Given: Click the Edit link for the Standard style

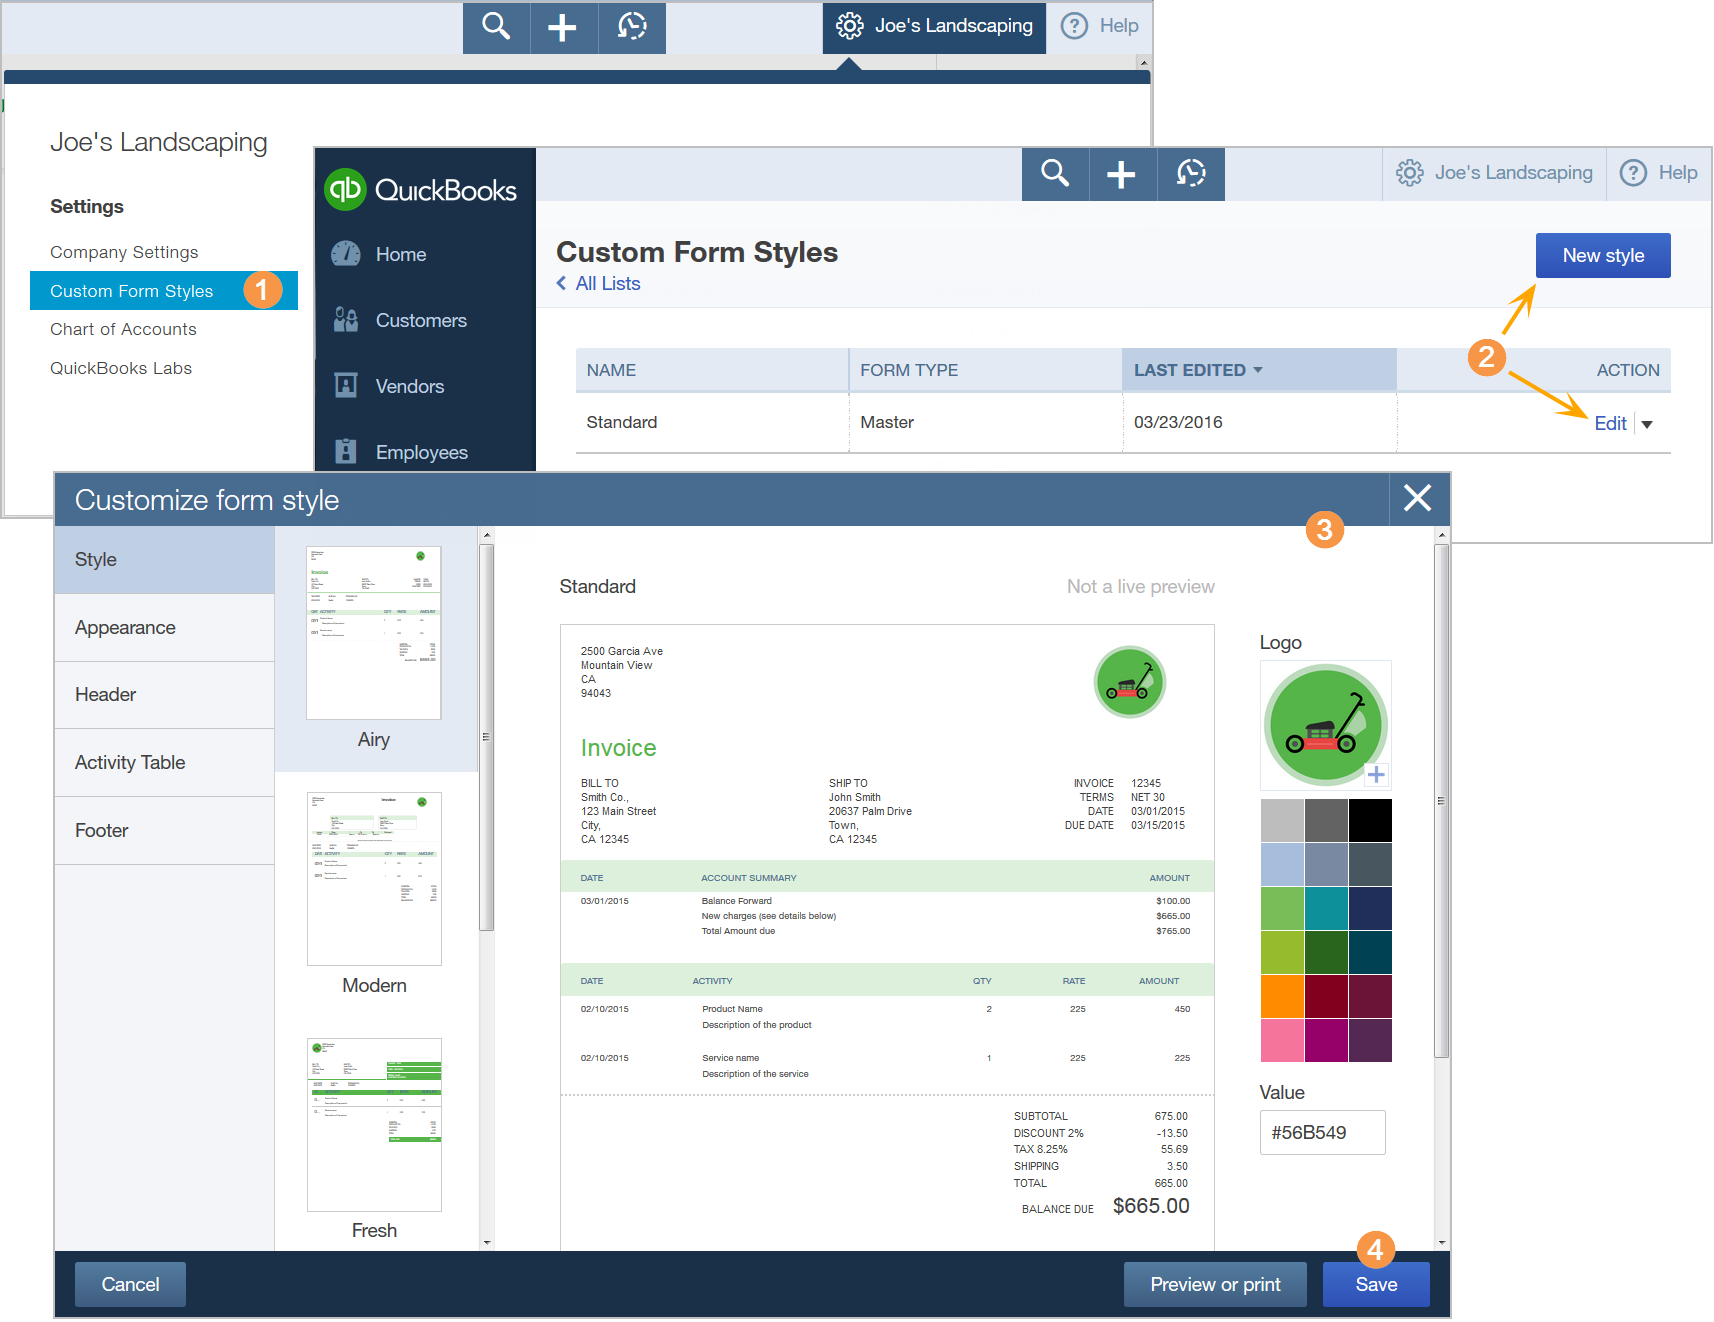Looking at the screenshot, I should 1610,423.
